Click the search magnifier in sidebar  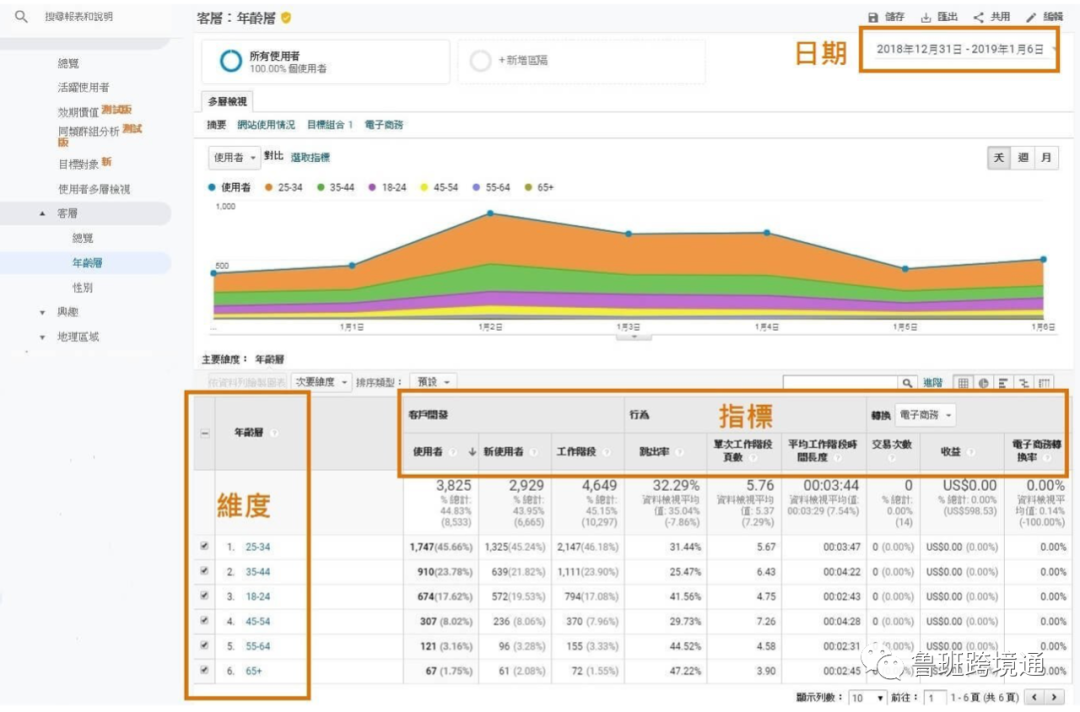[x=21, y=17]
